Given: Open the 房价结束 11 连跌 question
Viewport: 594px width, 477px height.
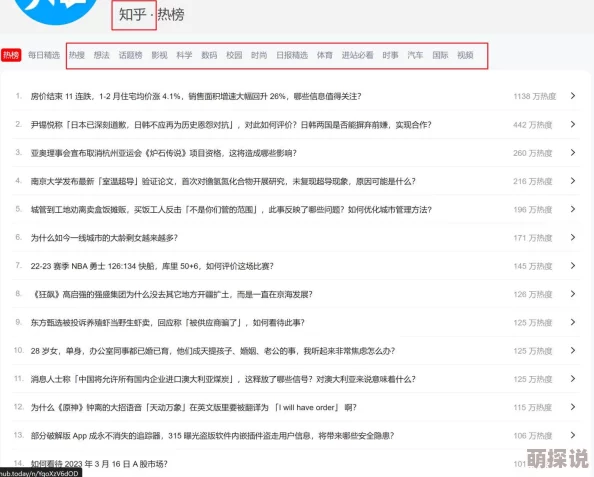Looking at the screenshot, I should (x=196, y=96).
